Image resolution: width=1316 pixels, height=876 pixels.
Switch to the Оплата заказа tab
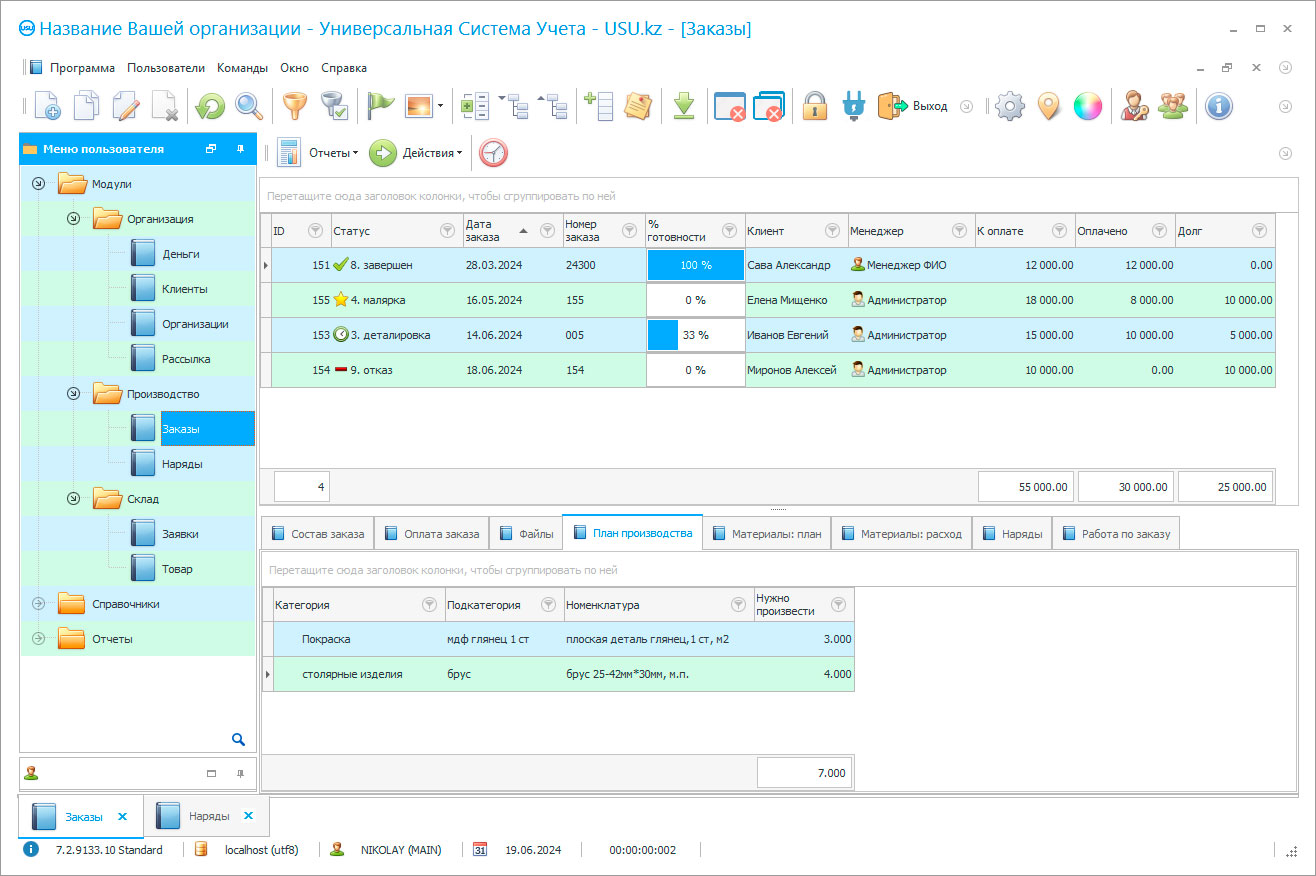click(x=431, y=534)
